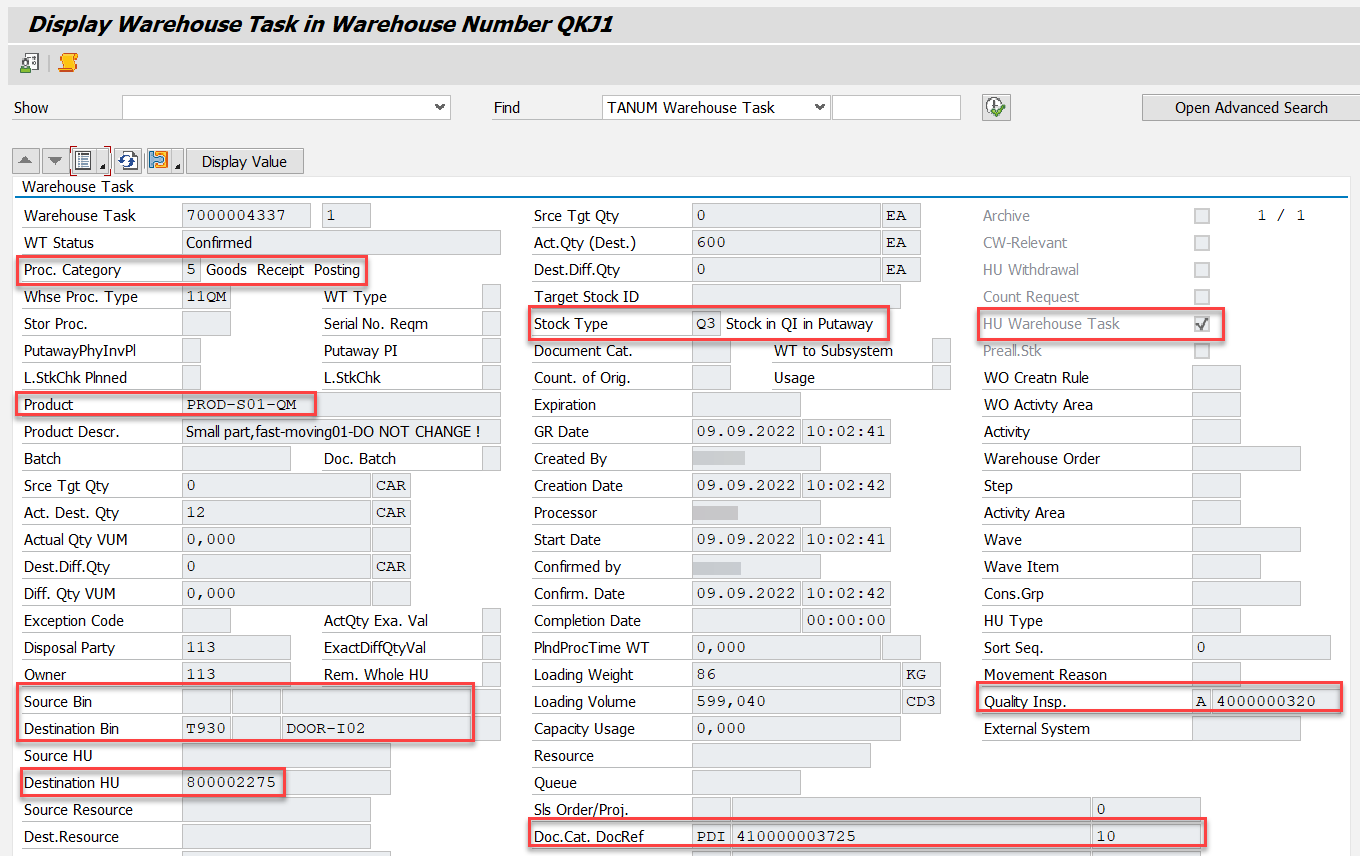Image resolution: width=1360 pixels, height=856 pixels.
Task: Click the Exception Code field
Action: [x=206, y=621]
